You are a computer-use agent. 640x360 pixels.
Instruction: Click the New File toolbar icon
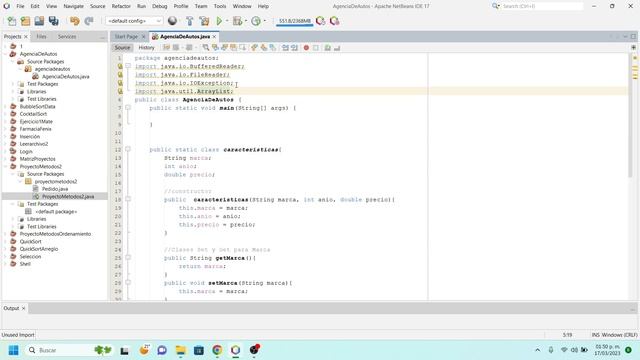pyautogui.click(x=12, y=21)
